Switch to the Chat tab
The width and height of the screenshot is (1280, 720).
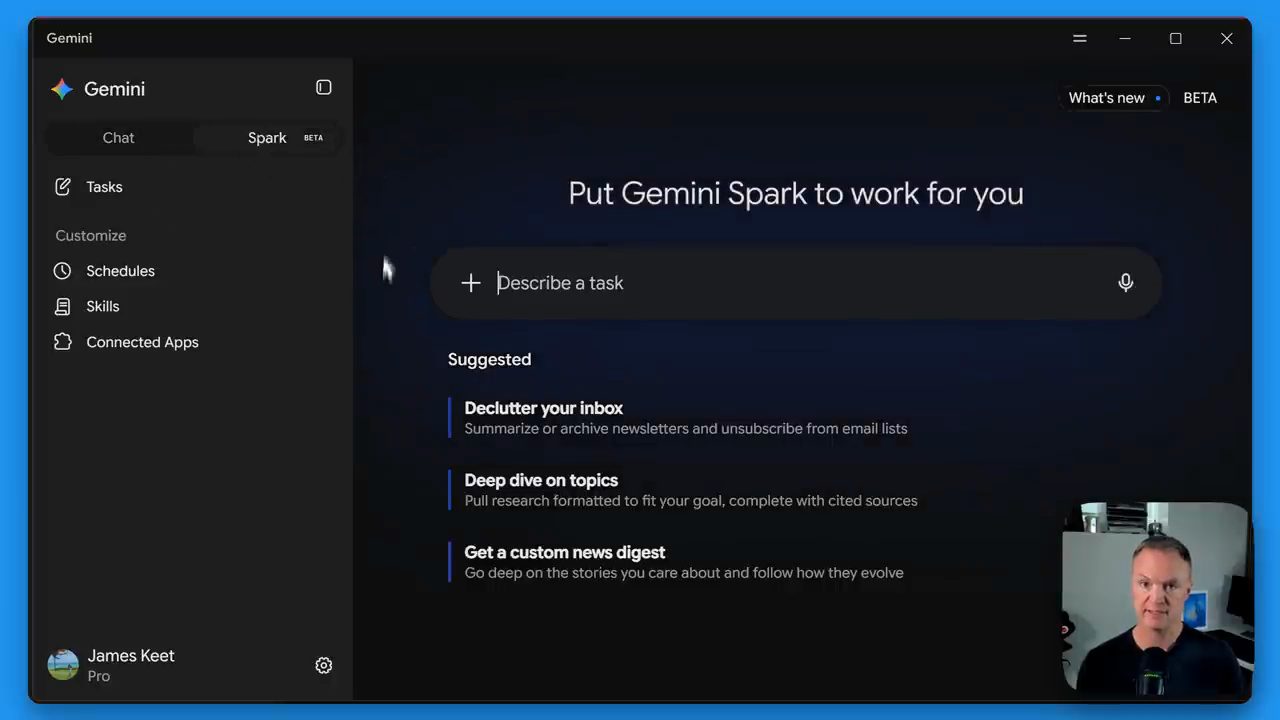[x=119, y=138]
